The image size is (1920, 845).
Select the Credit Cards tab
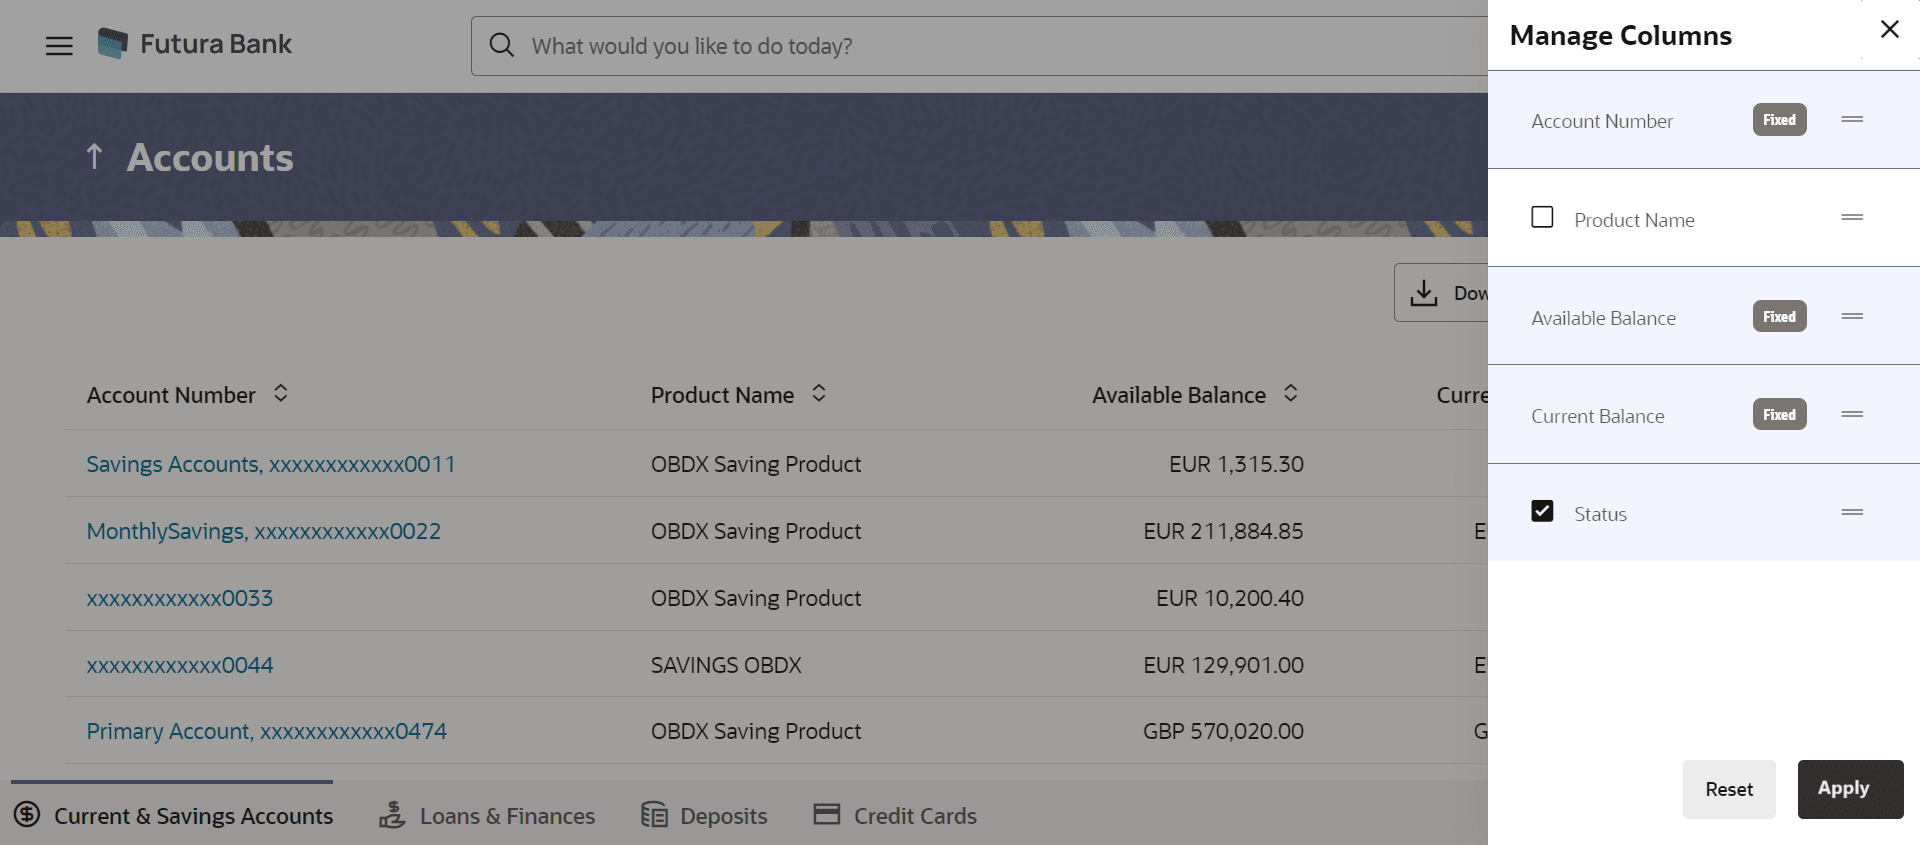click(895, 816)
